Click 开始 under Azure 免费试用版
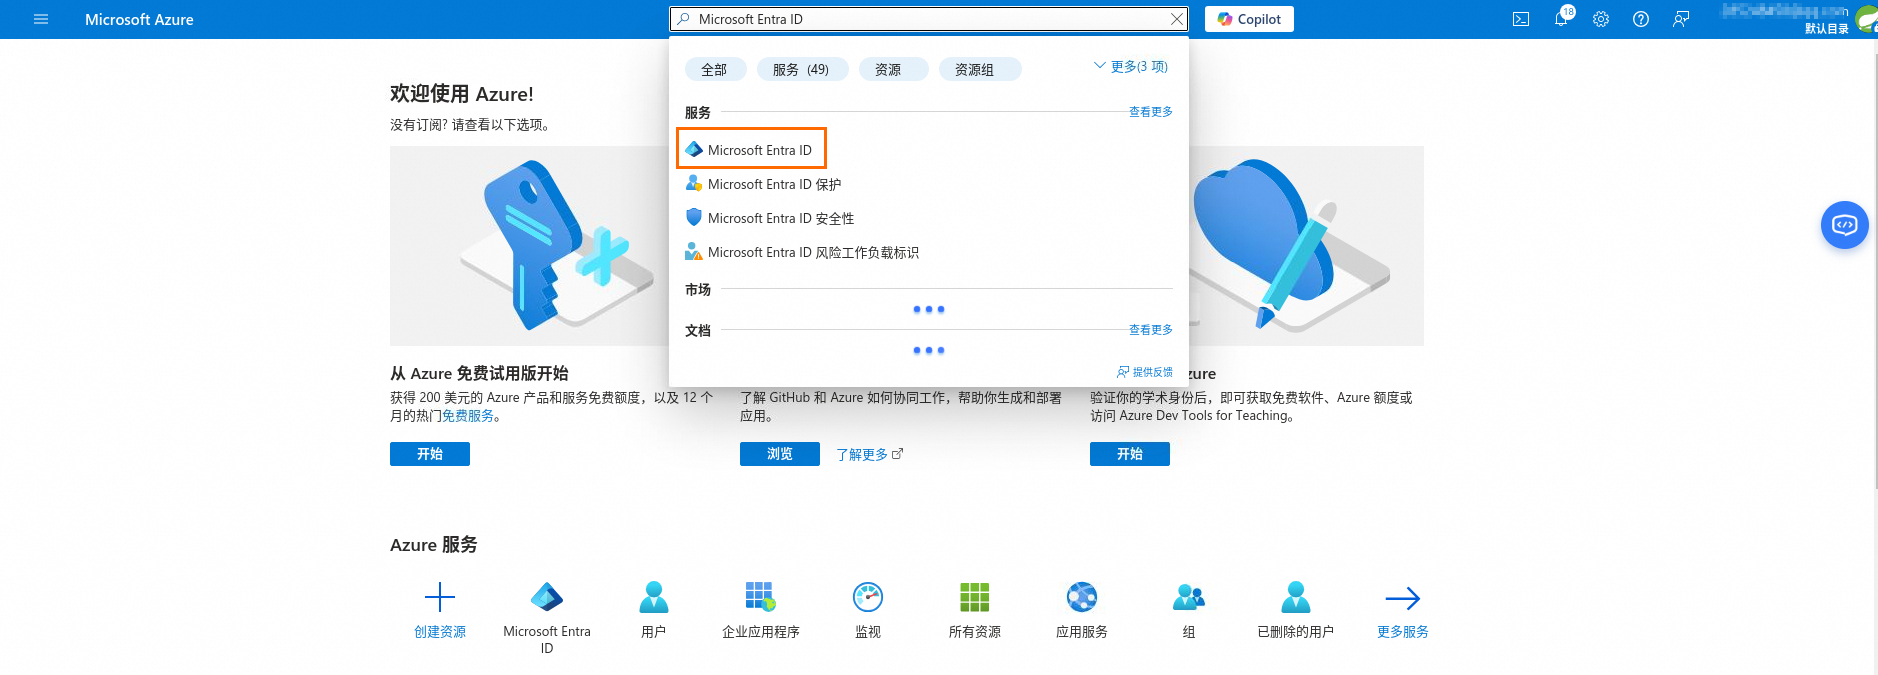Screen dimensions: 1878x675 click(x=430, y=454)
